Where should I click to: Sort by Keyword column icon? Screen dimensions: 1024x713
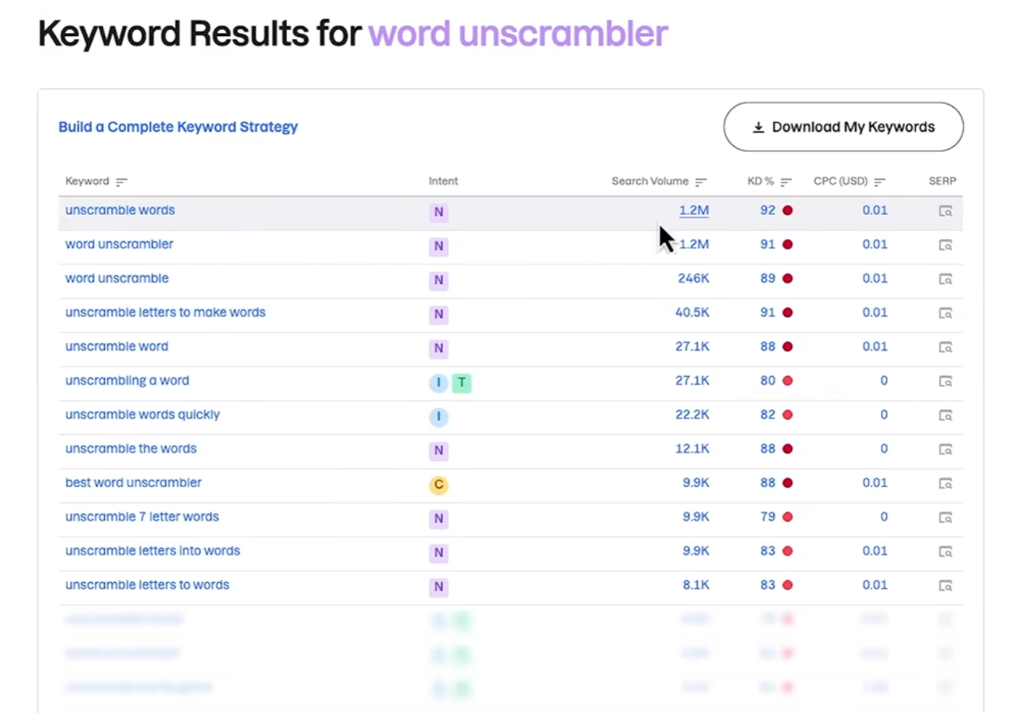pos(121,182)
